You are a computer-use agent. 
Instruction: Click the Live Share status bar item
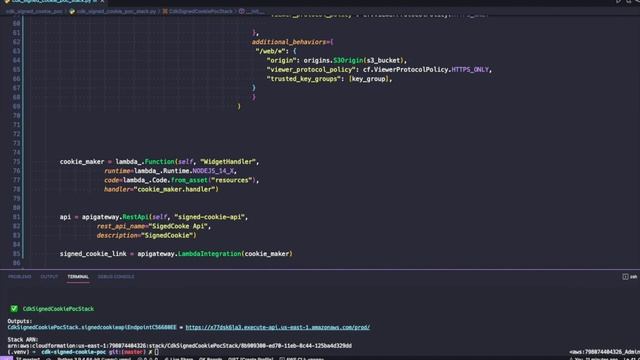click(178, 359)
